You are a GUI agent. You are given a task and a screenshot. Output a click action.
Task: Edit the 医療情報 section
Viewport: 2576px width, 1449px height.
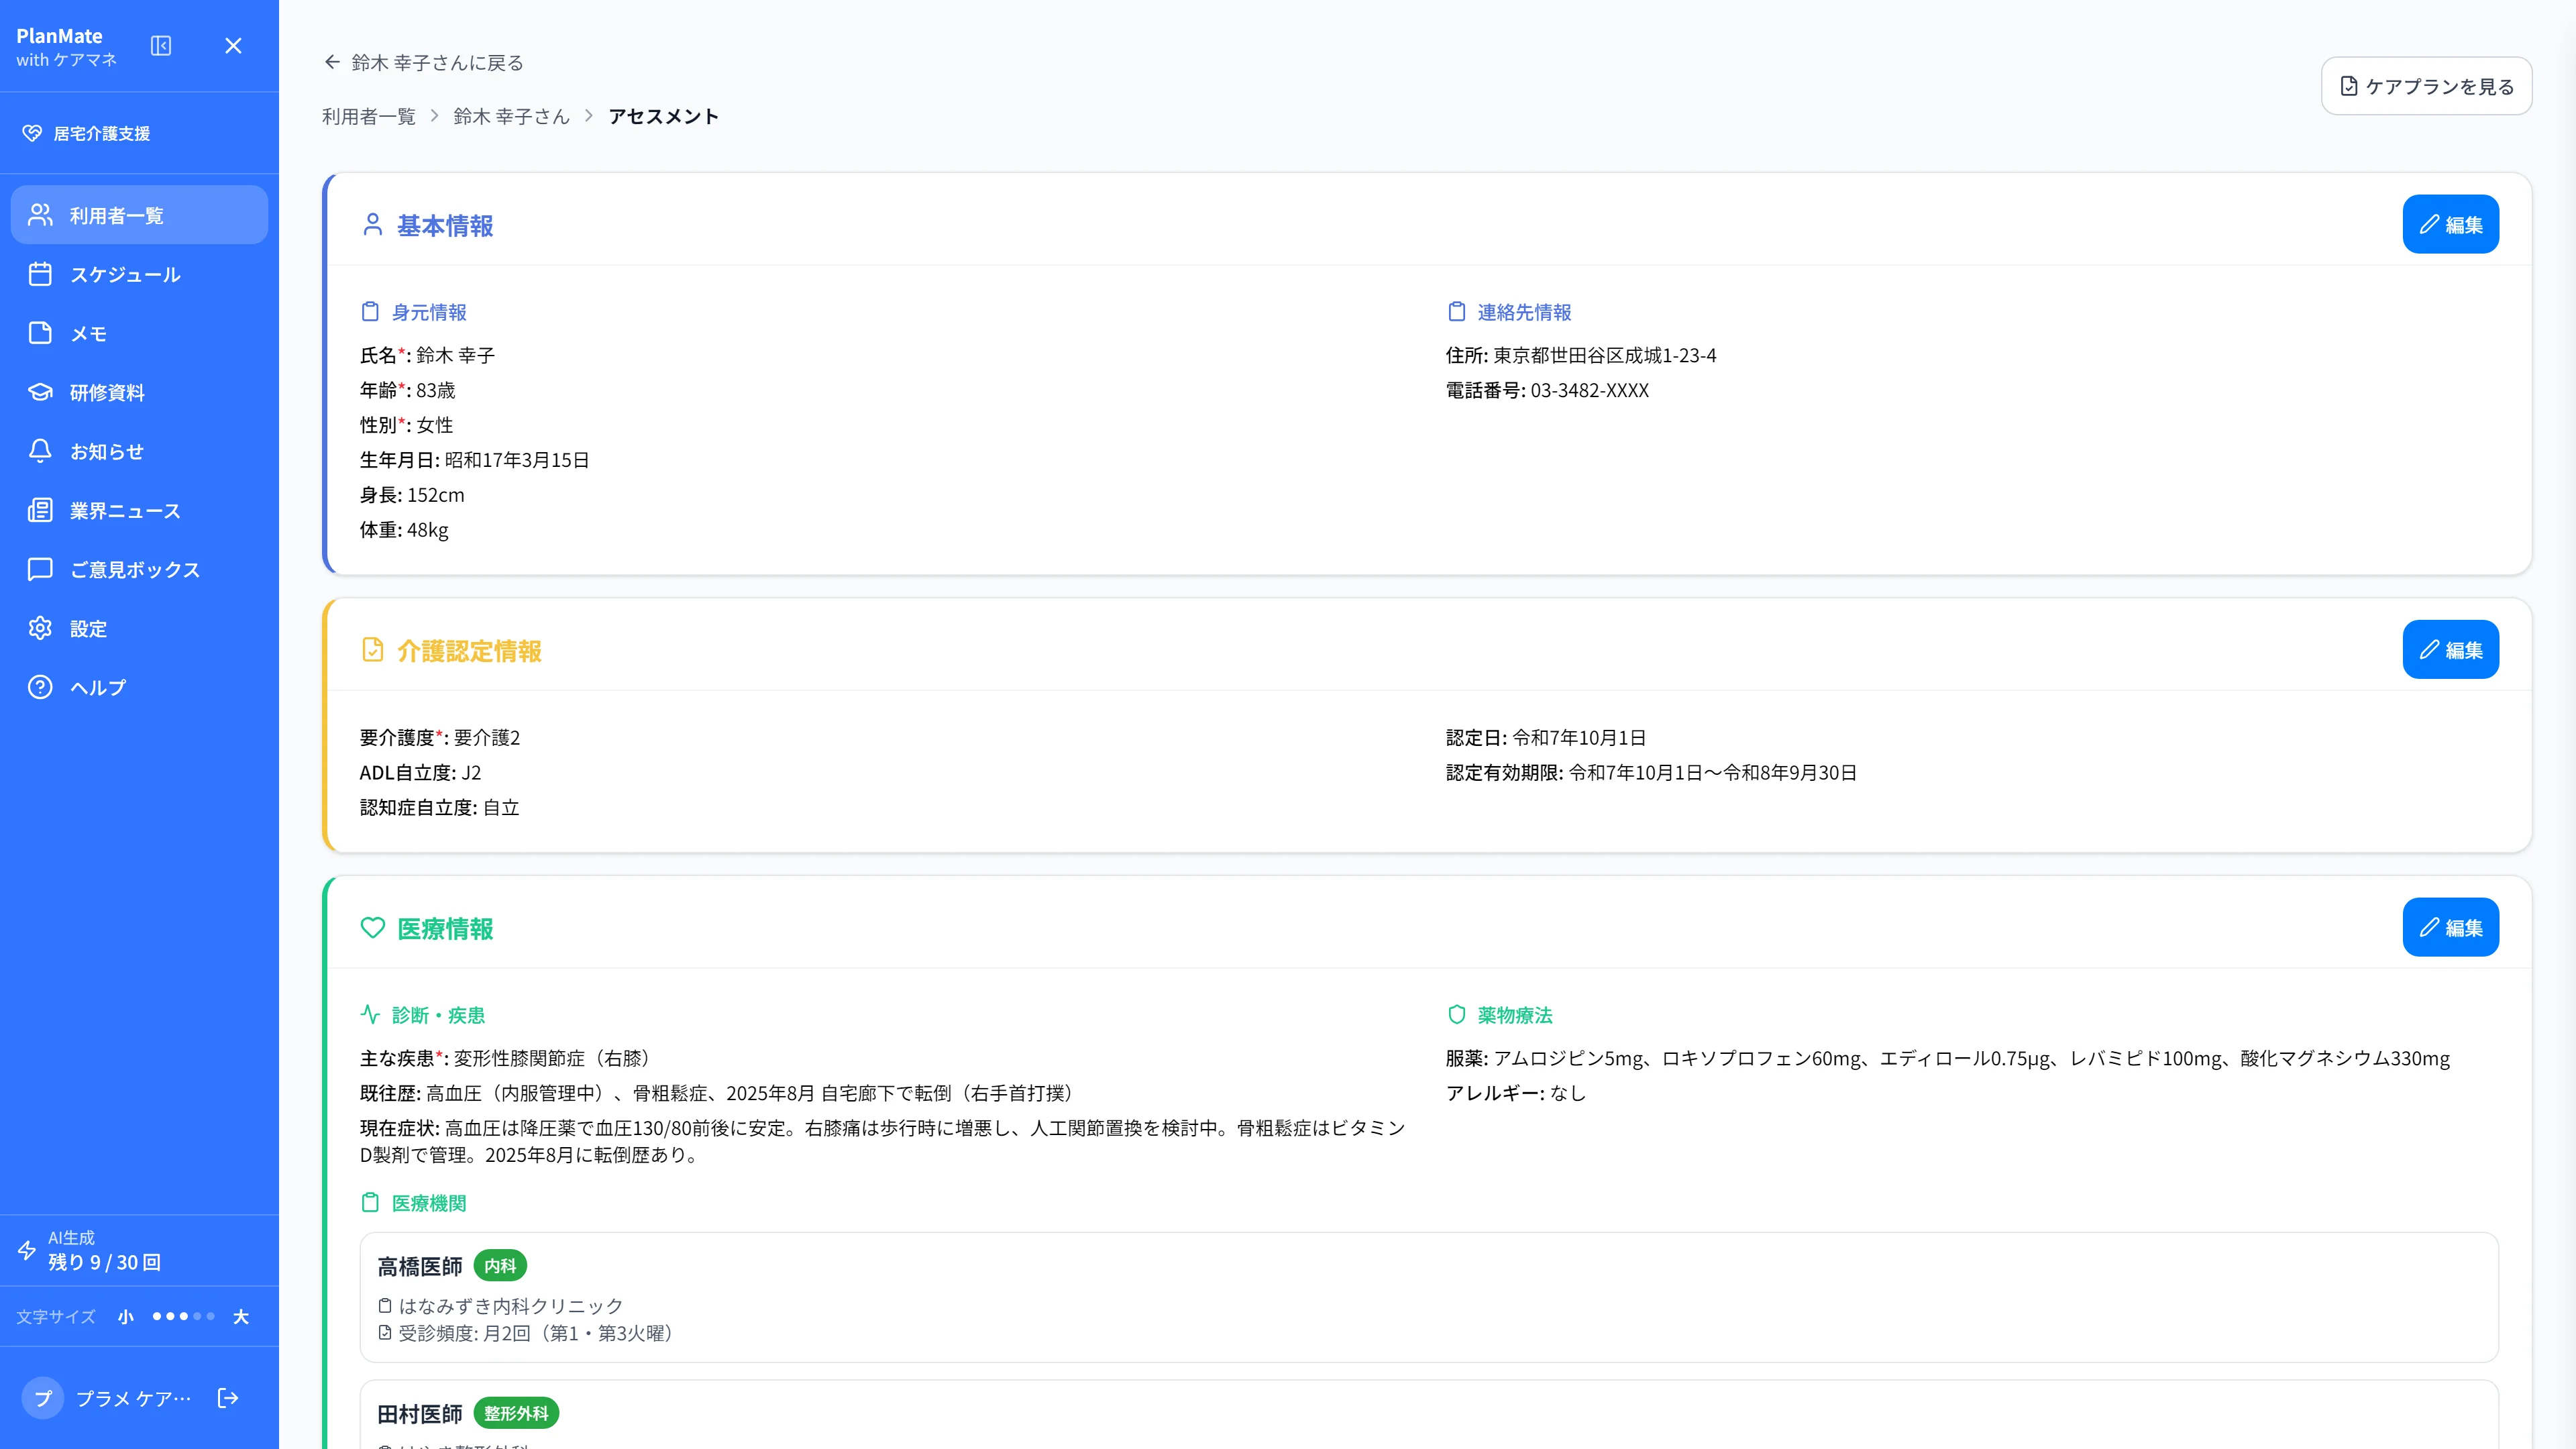tap(2450, 927)
